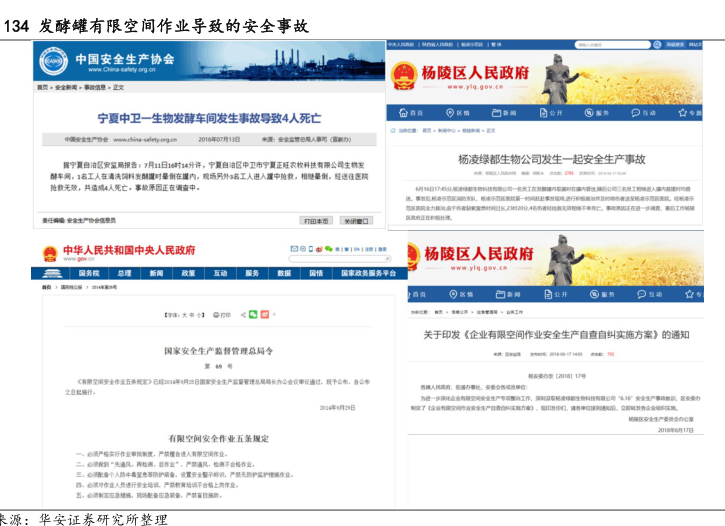Click 互动 chat bubble in upper Yangling navbar
The height and width of the screenshot is (526, 725).
pyautogui.click(x=636, y=113)
